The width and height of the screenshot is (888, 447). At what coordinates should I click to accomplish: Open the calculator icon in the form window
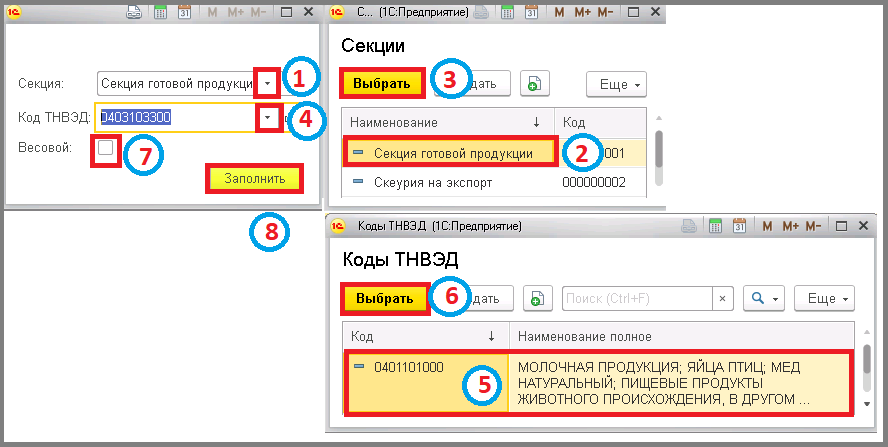(x=160, y=12)
